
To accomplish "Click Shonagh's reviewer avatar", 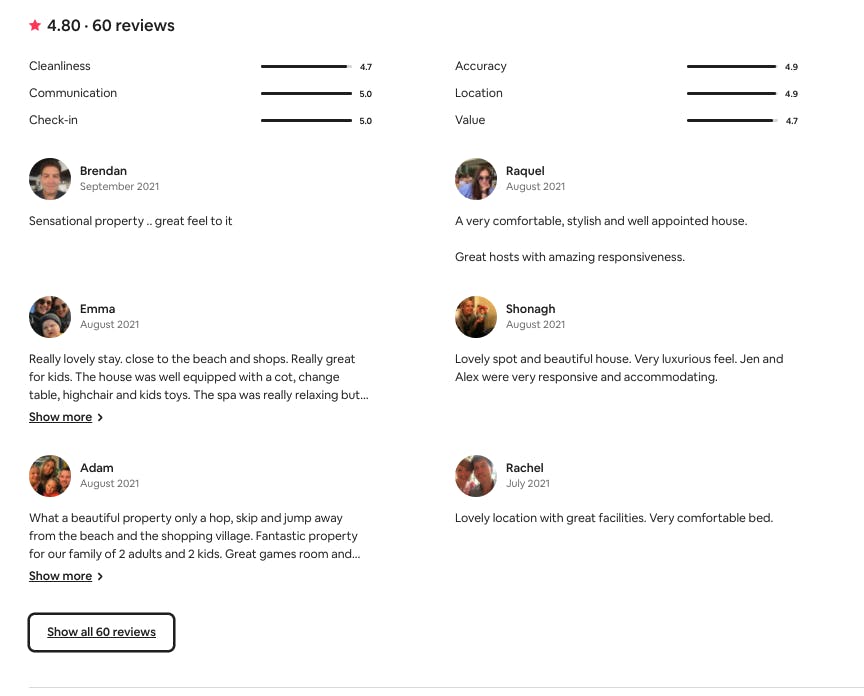I will 476,317.
